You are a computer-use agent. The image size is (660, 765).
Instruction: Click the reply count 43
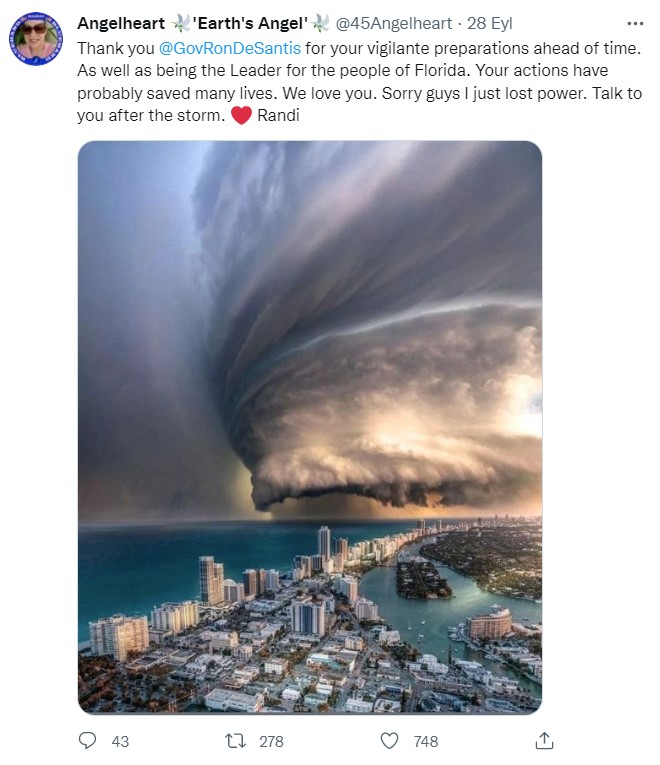tap(120, 742)
